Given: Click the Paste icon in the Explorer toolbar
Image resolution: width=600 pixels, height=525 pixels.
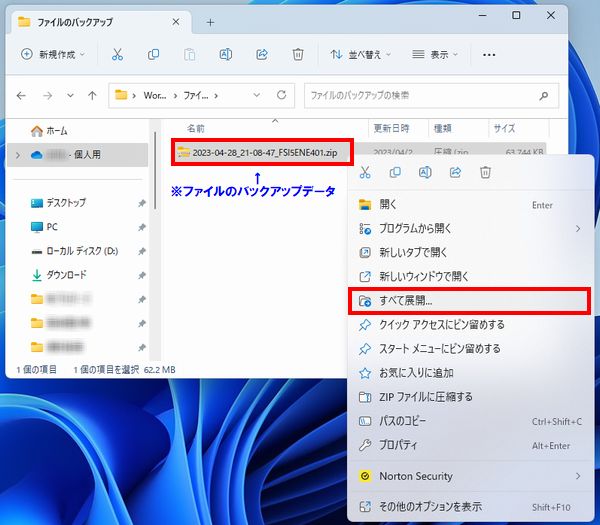Looking at the screenshot, I should pos(189,55).
